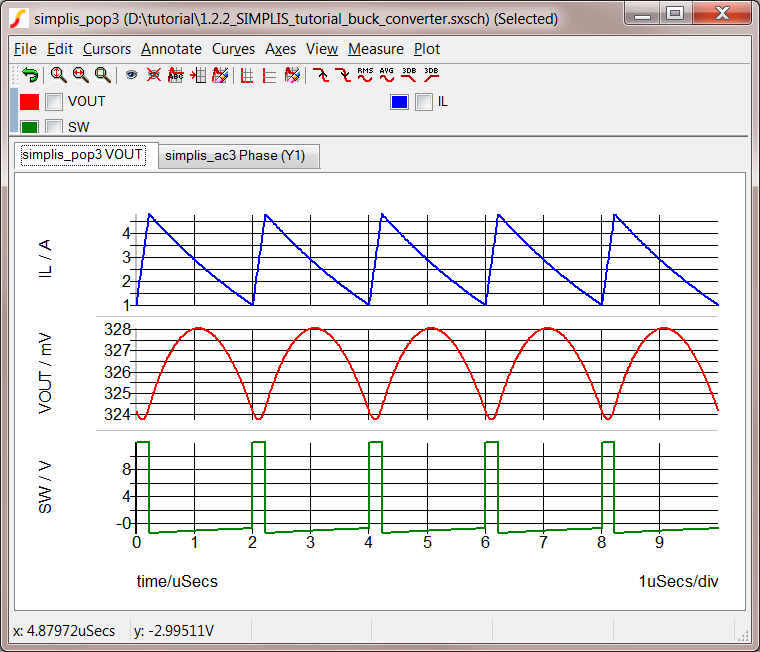The height and width of the screenshot is (652, 760).
Task: Expand the Axes menu
Action: tap(280, 49)
